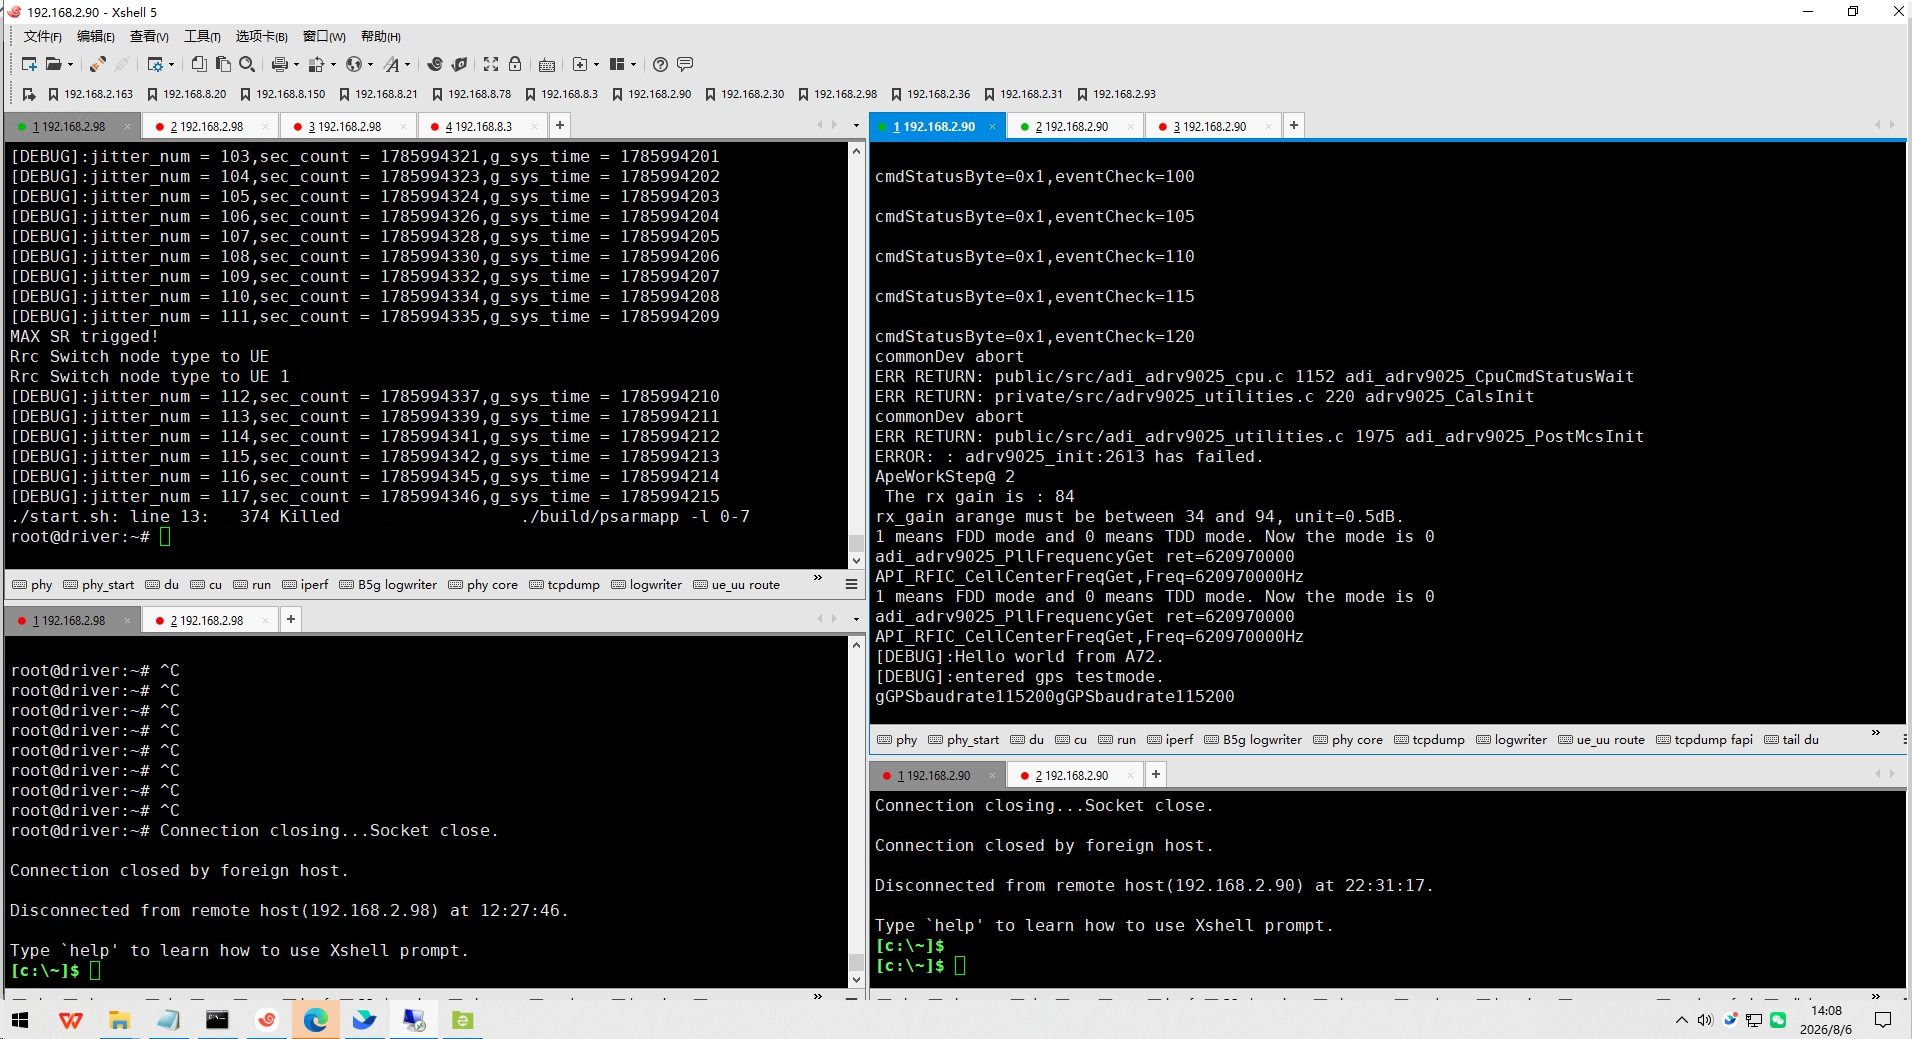Launch Xftp swirl icon in toolbar
Screen dimensions: 1912x1039
tap(435, 64)
